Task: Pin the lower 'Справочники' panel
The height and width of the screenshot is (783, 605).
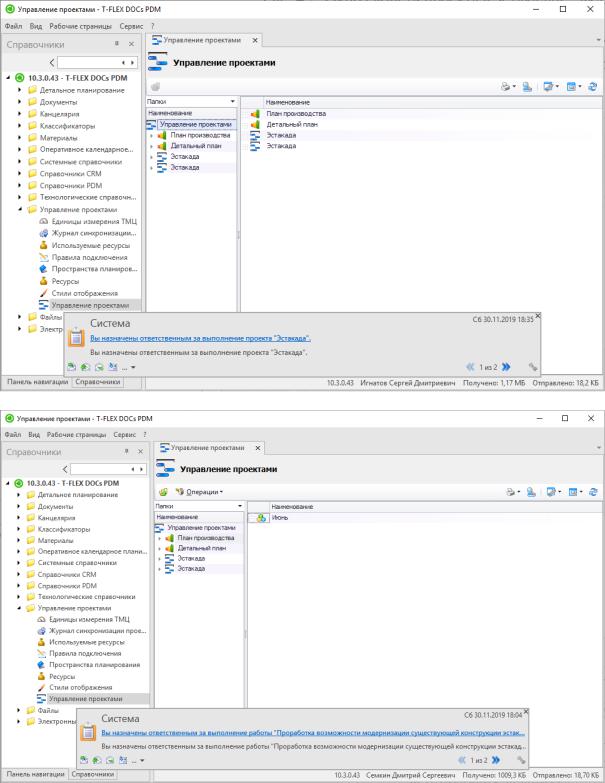Action: 127,451
